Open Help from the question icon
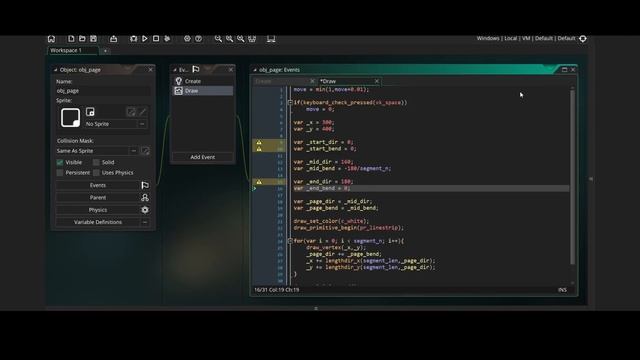 click(x=198, y=38)
